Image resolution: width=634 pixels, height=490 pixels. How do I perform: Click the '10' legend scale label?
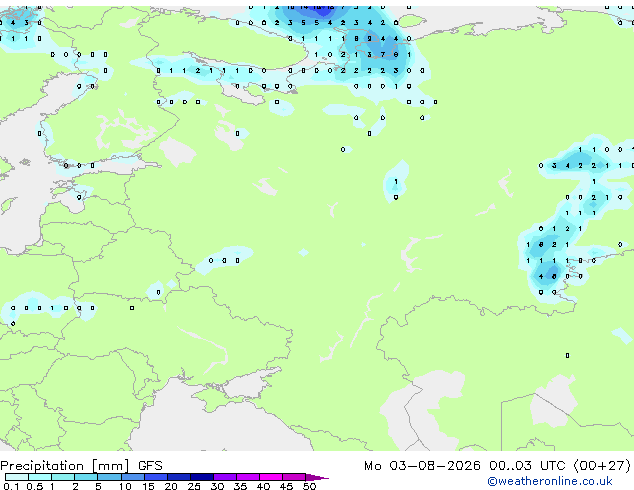pos(125,486)
